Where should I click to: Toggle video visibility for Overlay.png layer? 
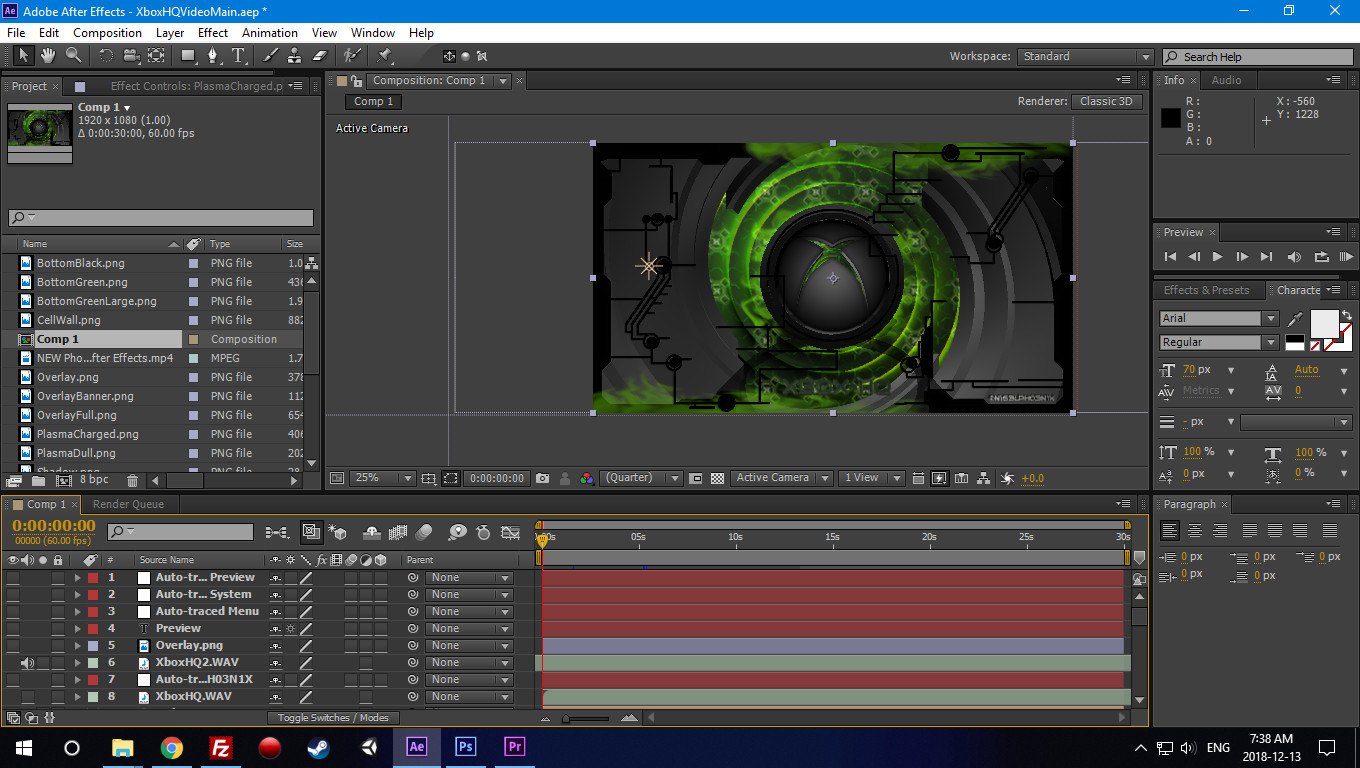(12, 645)
